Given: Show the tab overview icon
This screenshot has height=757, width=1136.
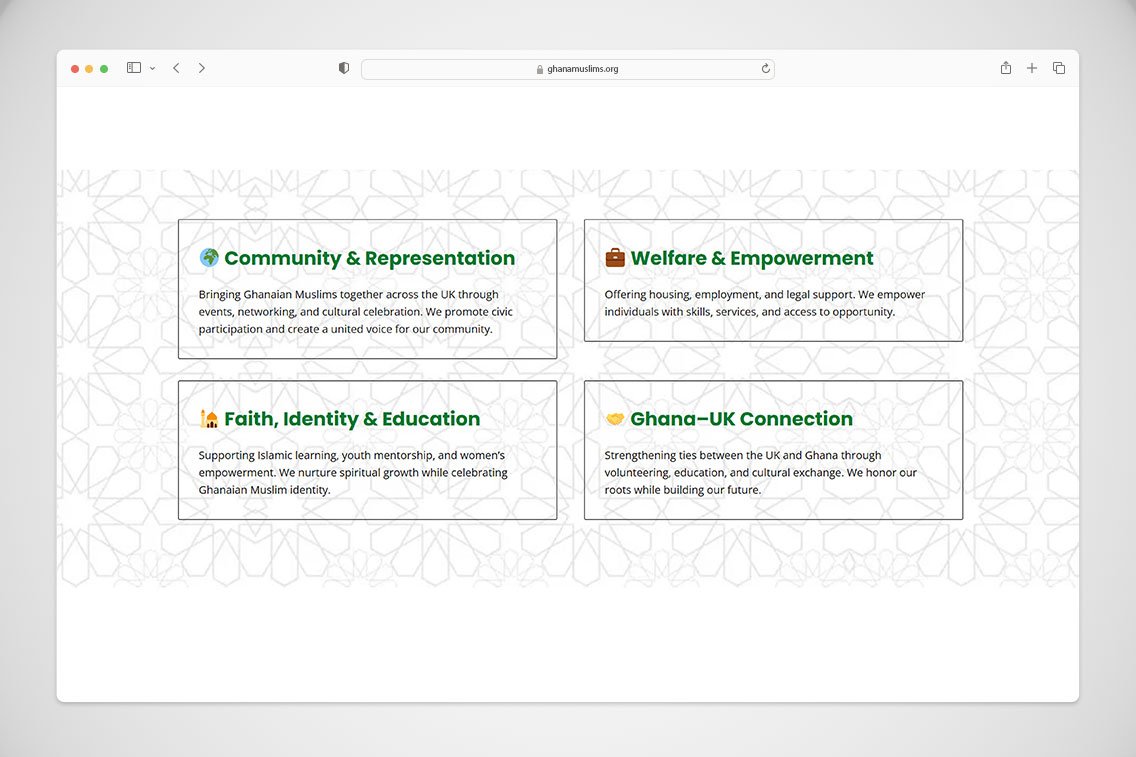Looking at the screenshot, I should pos(1059,68).
